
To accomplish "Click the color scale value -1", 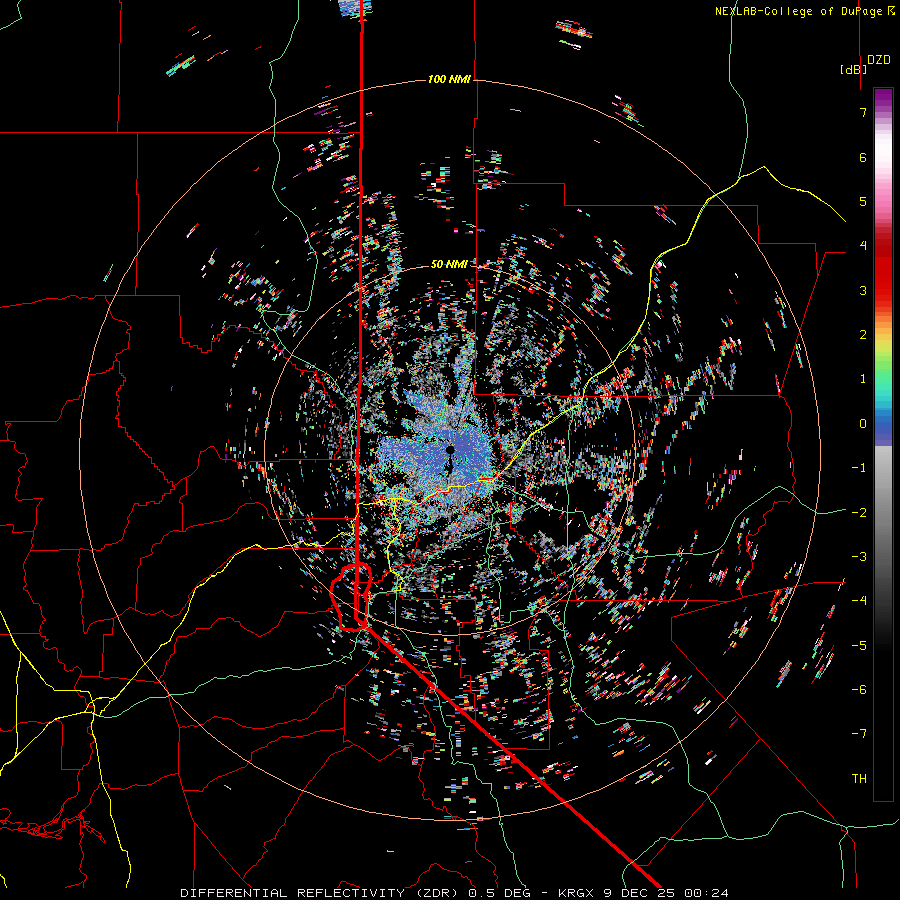I will click(x=859, y=468).
